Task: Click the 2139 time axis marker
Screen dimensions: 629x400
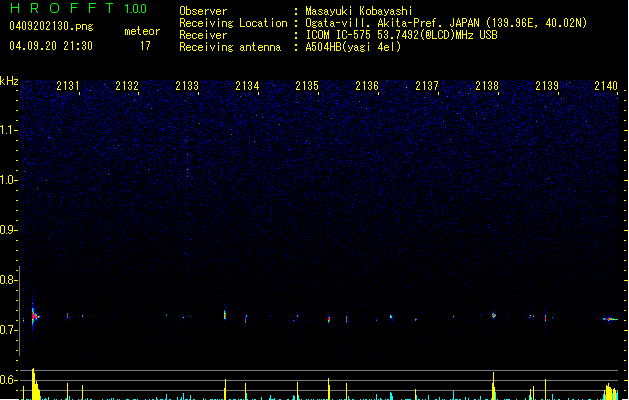Action: (547, 86)
